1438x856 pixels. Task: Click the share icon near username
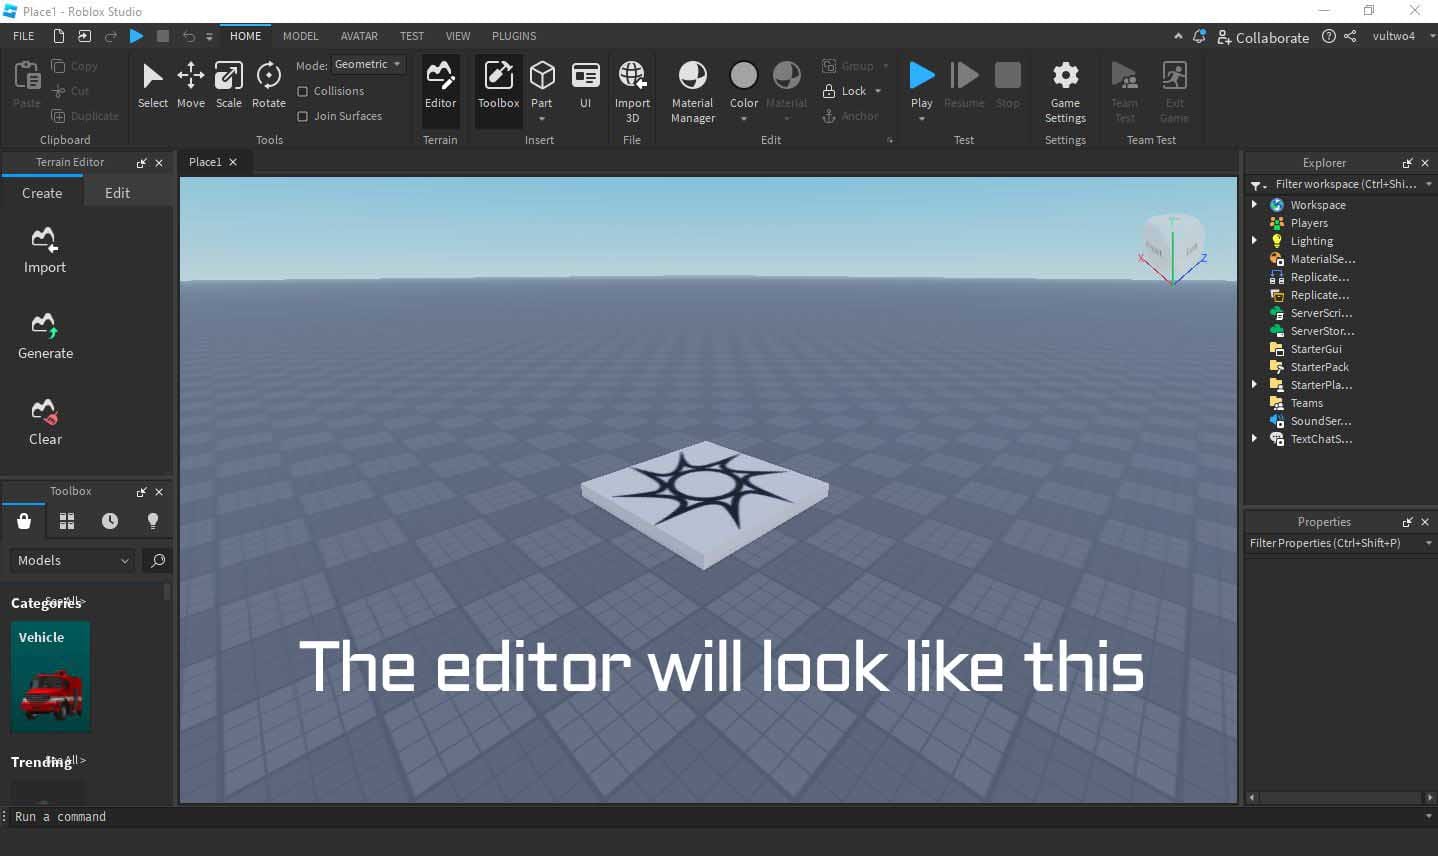tap(1350, 36)
